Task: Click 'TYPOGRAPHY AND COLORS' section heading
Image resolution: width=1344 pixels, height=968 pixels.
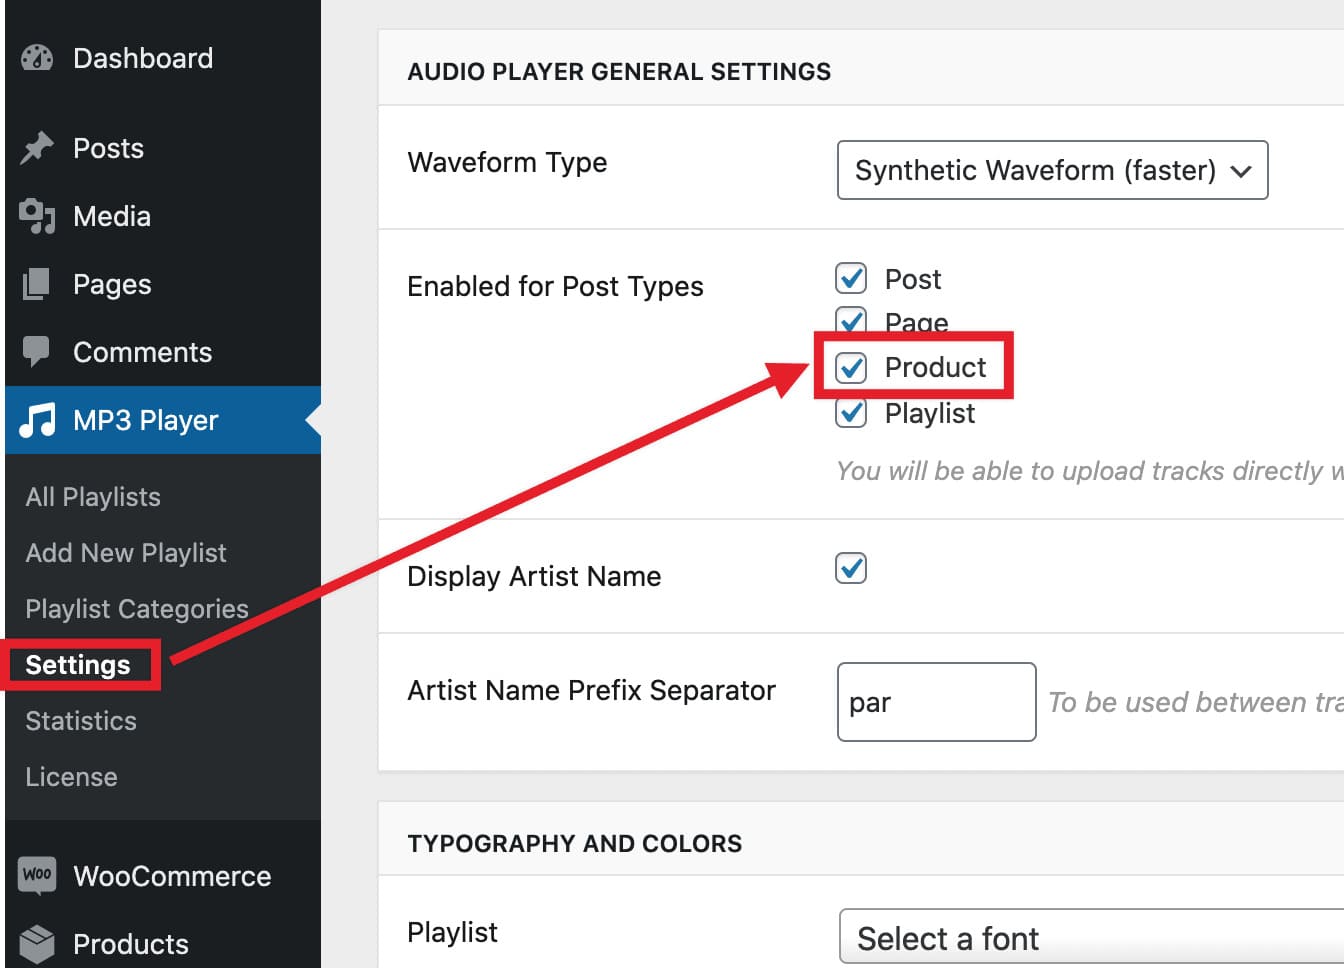Action: tap(575, 844)
